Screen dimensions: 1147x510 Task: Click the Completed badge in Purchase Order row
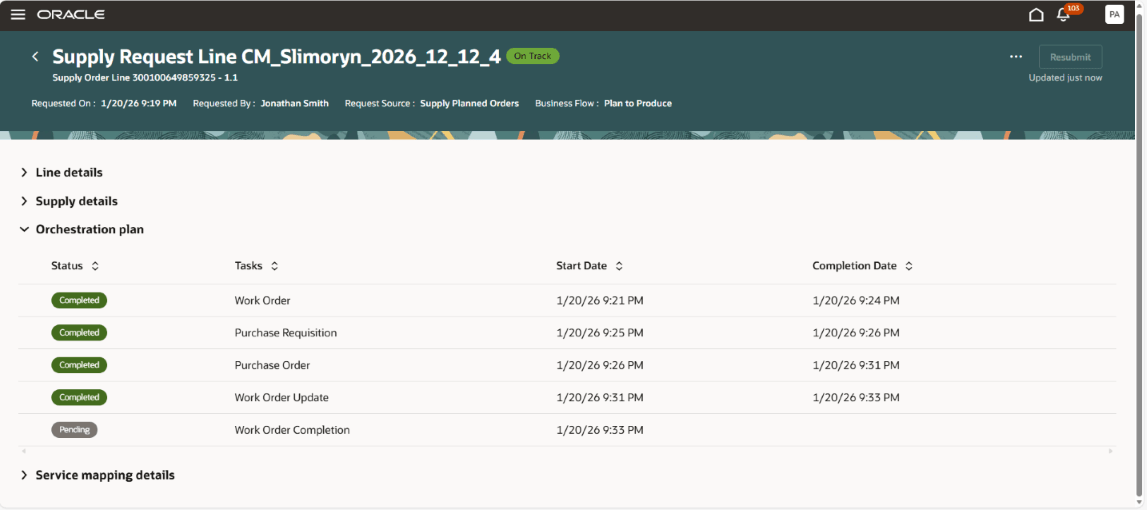(x=79, y=364)
